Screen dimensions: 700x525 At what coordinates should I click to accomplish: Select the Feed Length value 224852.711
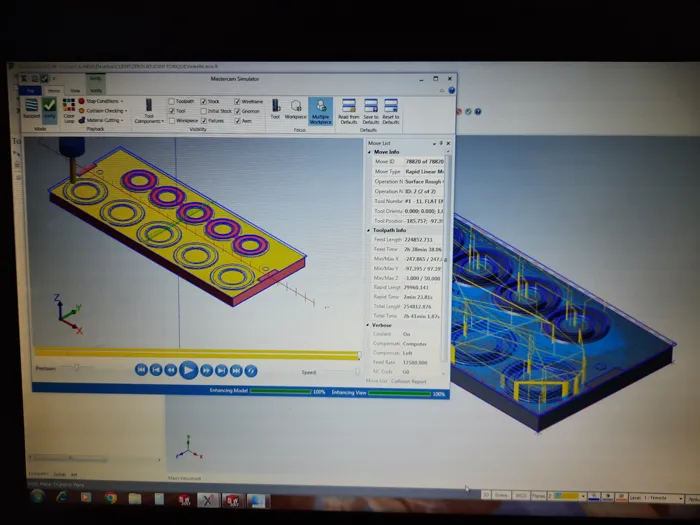[x=419, y=240]
